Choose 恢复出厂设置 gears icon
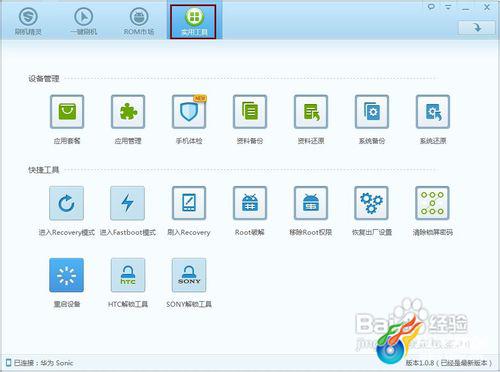Viewport: 500px width, 372px height. tap(371, 203)
